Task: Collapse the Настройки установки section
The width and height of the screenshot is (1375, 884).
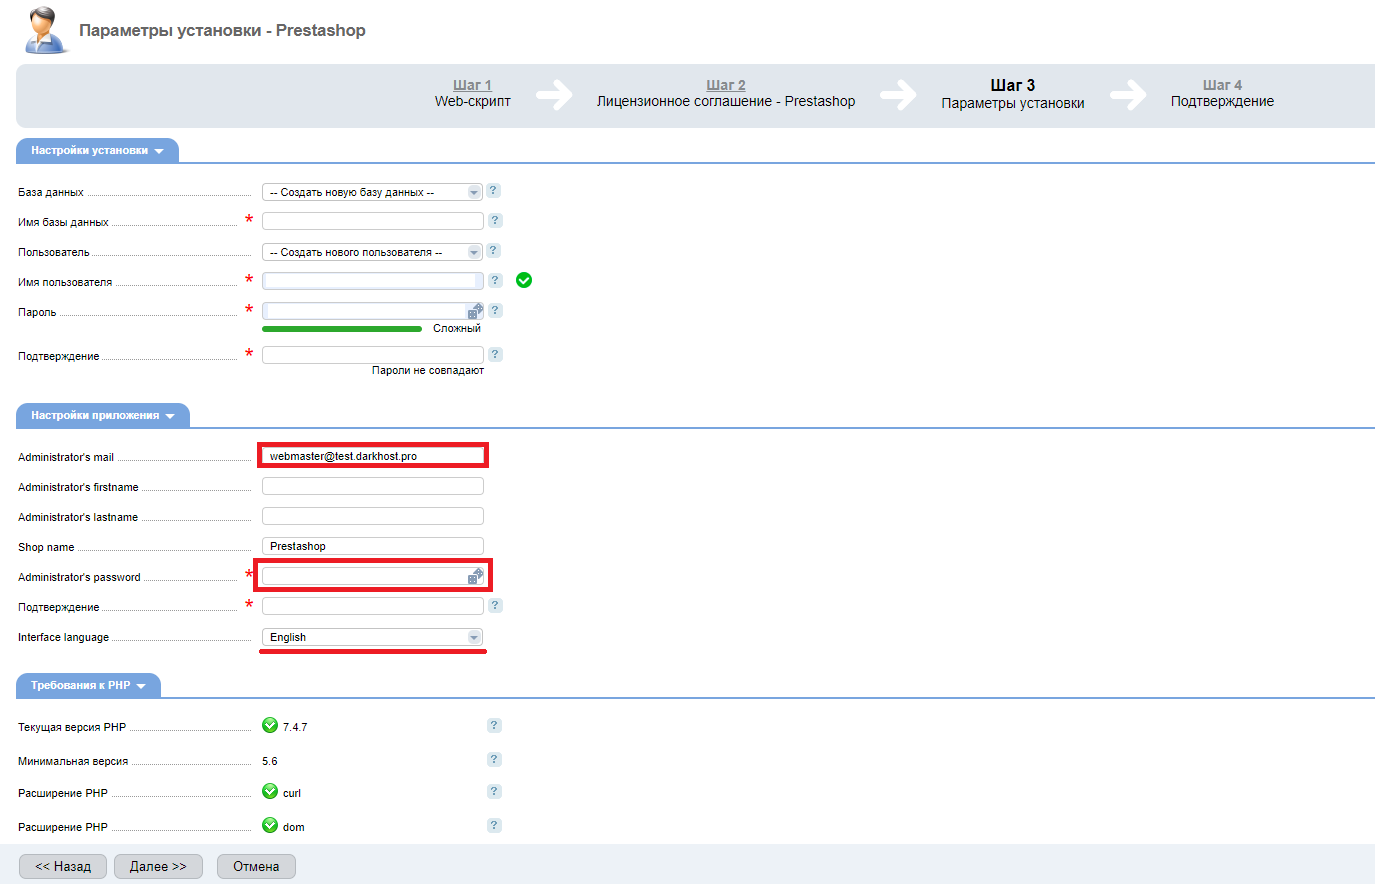Action: 97,150
